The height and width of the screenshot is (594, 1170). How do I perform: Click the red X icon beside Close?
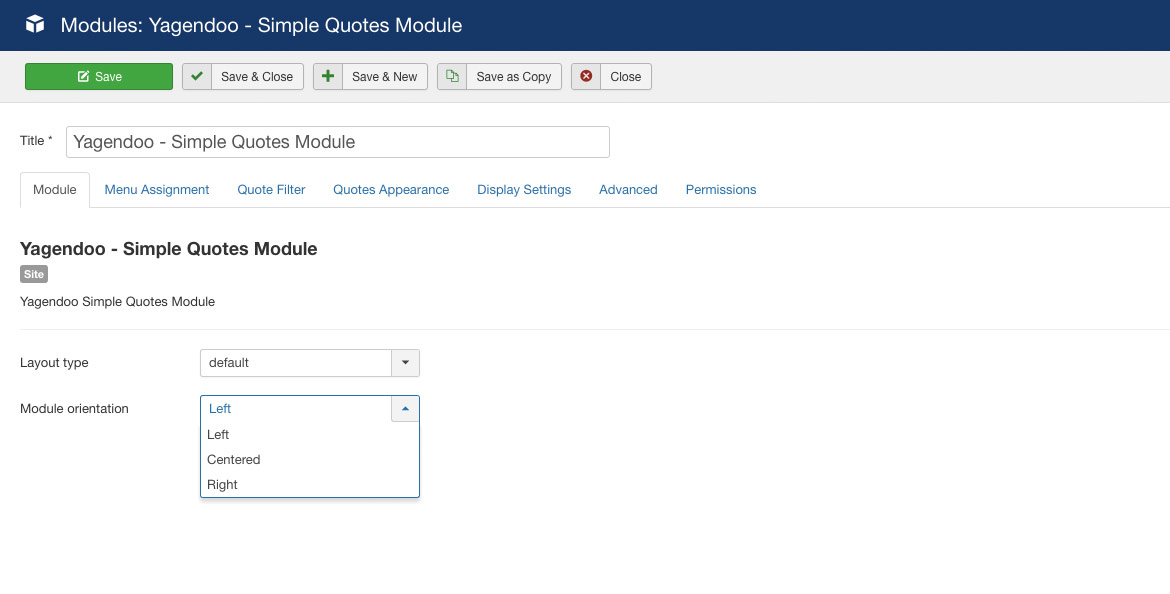(x=586, y=76)
